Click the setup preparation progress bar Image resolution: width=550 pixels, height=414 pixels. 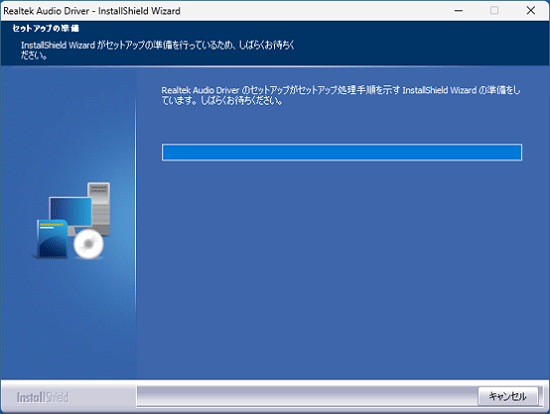click(342, 152)
